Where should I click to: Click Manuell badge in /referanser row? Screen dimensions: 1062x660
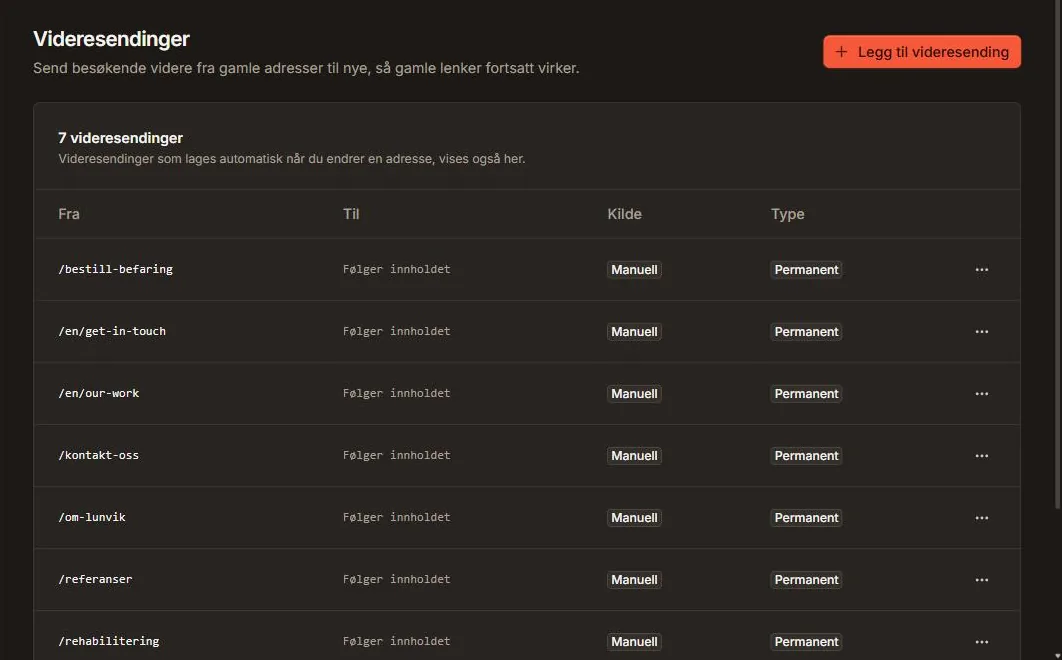(x=634, y=579)
